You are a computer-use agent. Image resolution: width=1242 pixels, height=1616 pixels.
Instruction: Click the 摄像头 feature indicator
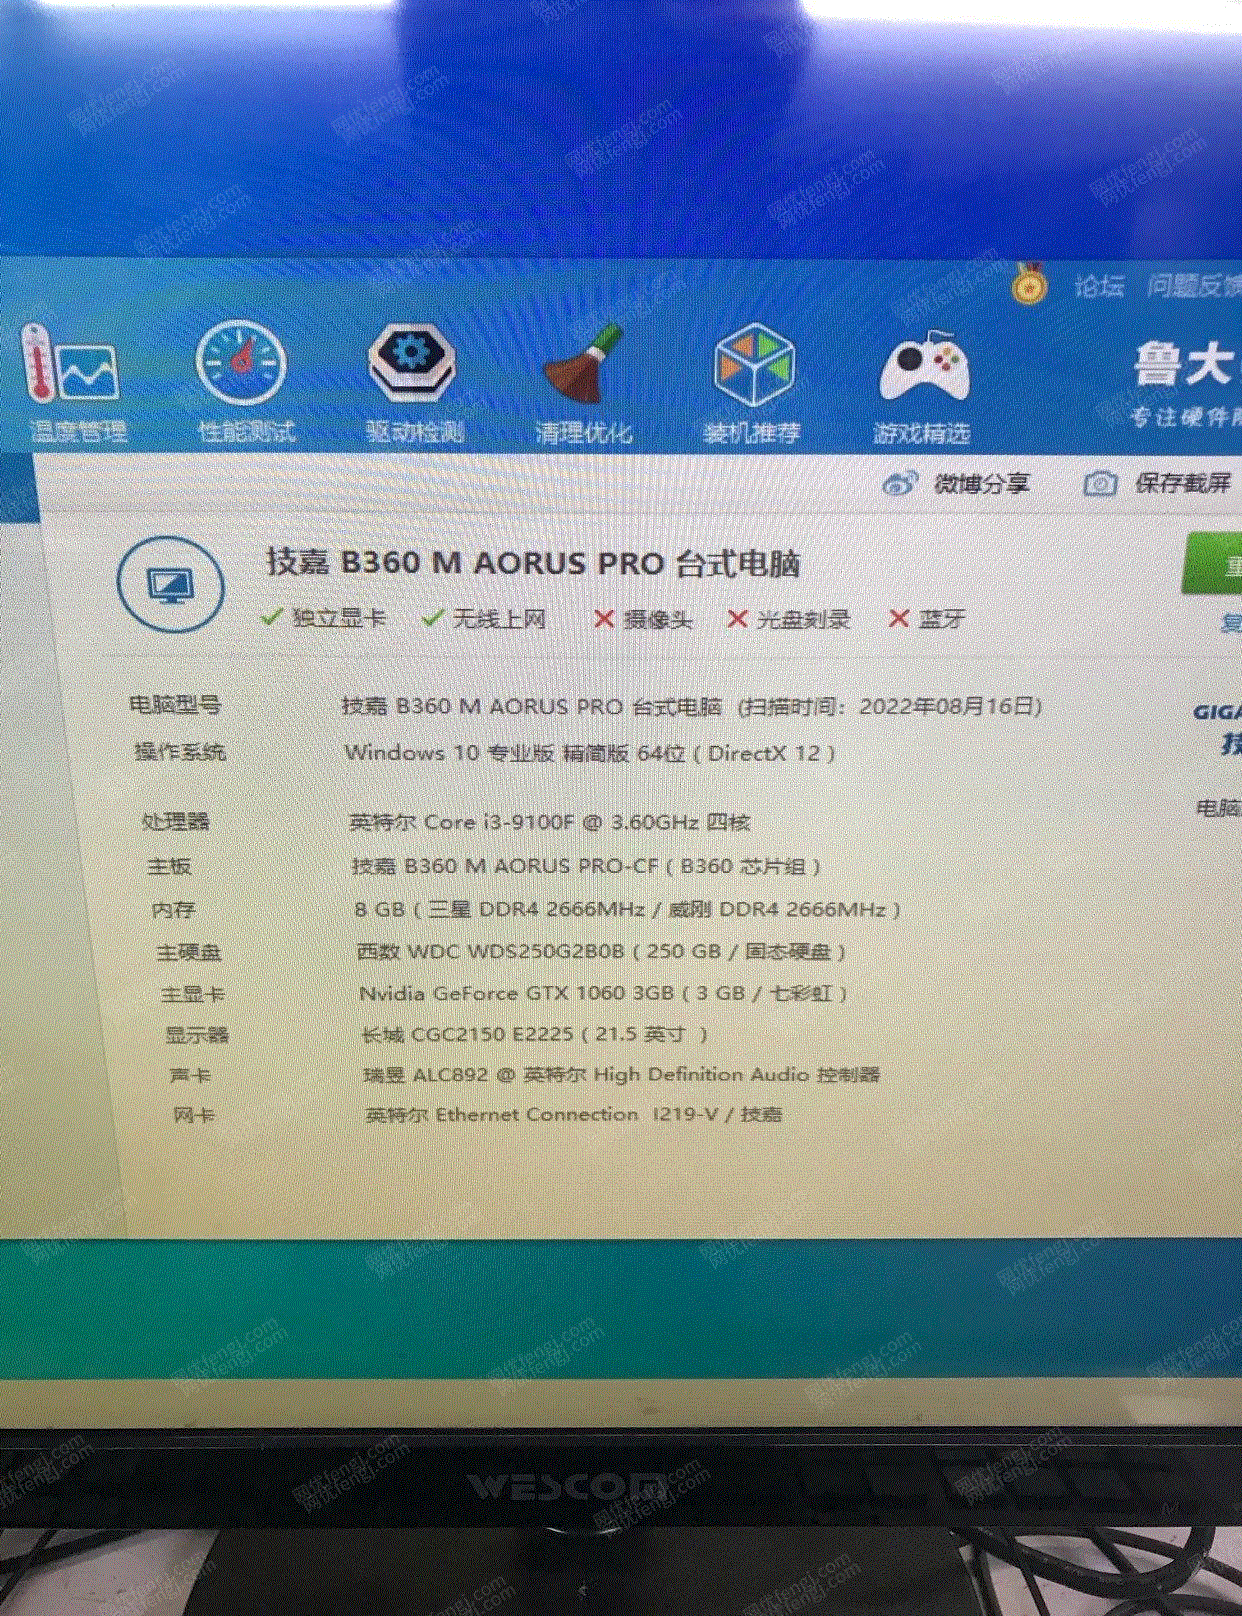pyautogui.click(x=642, y=620)
